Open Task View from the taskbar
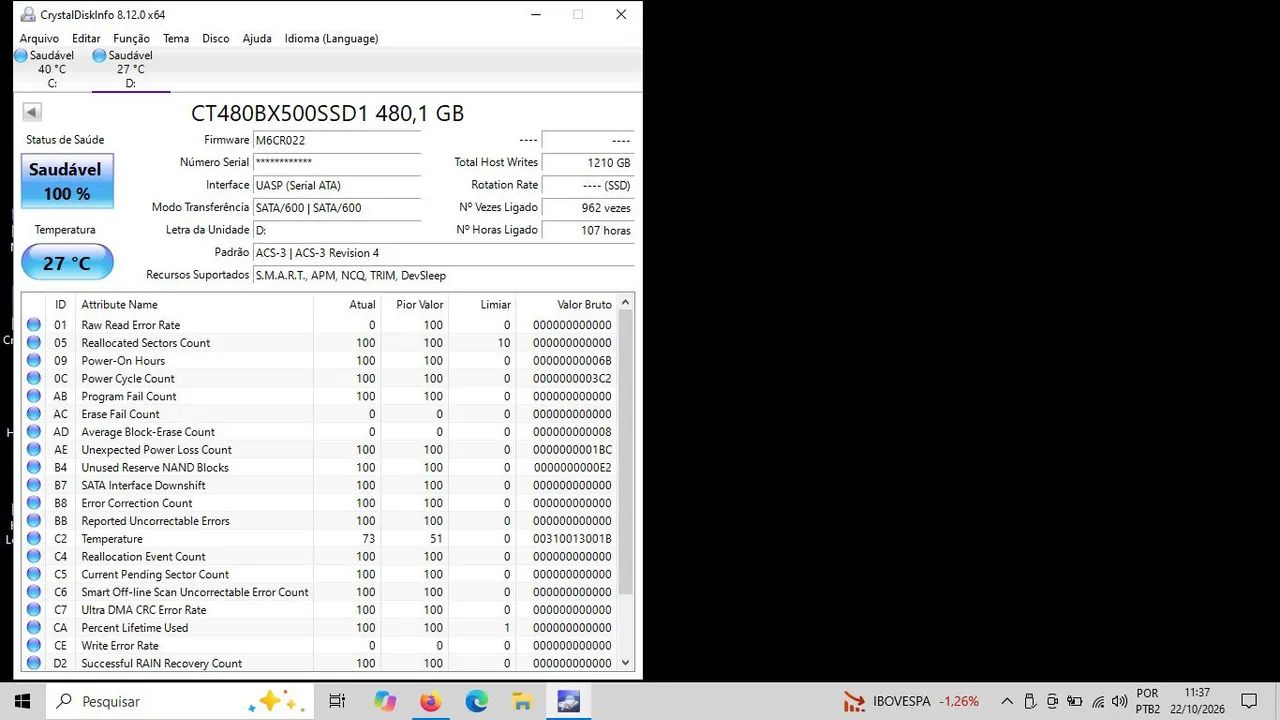Viewport: 1280px width, 720px height. coord(337,701)
